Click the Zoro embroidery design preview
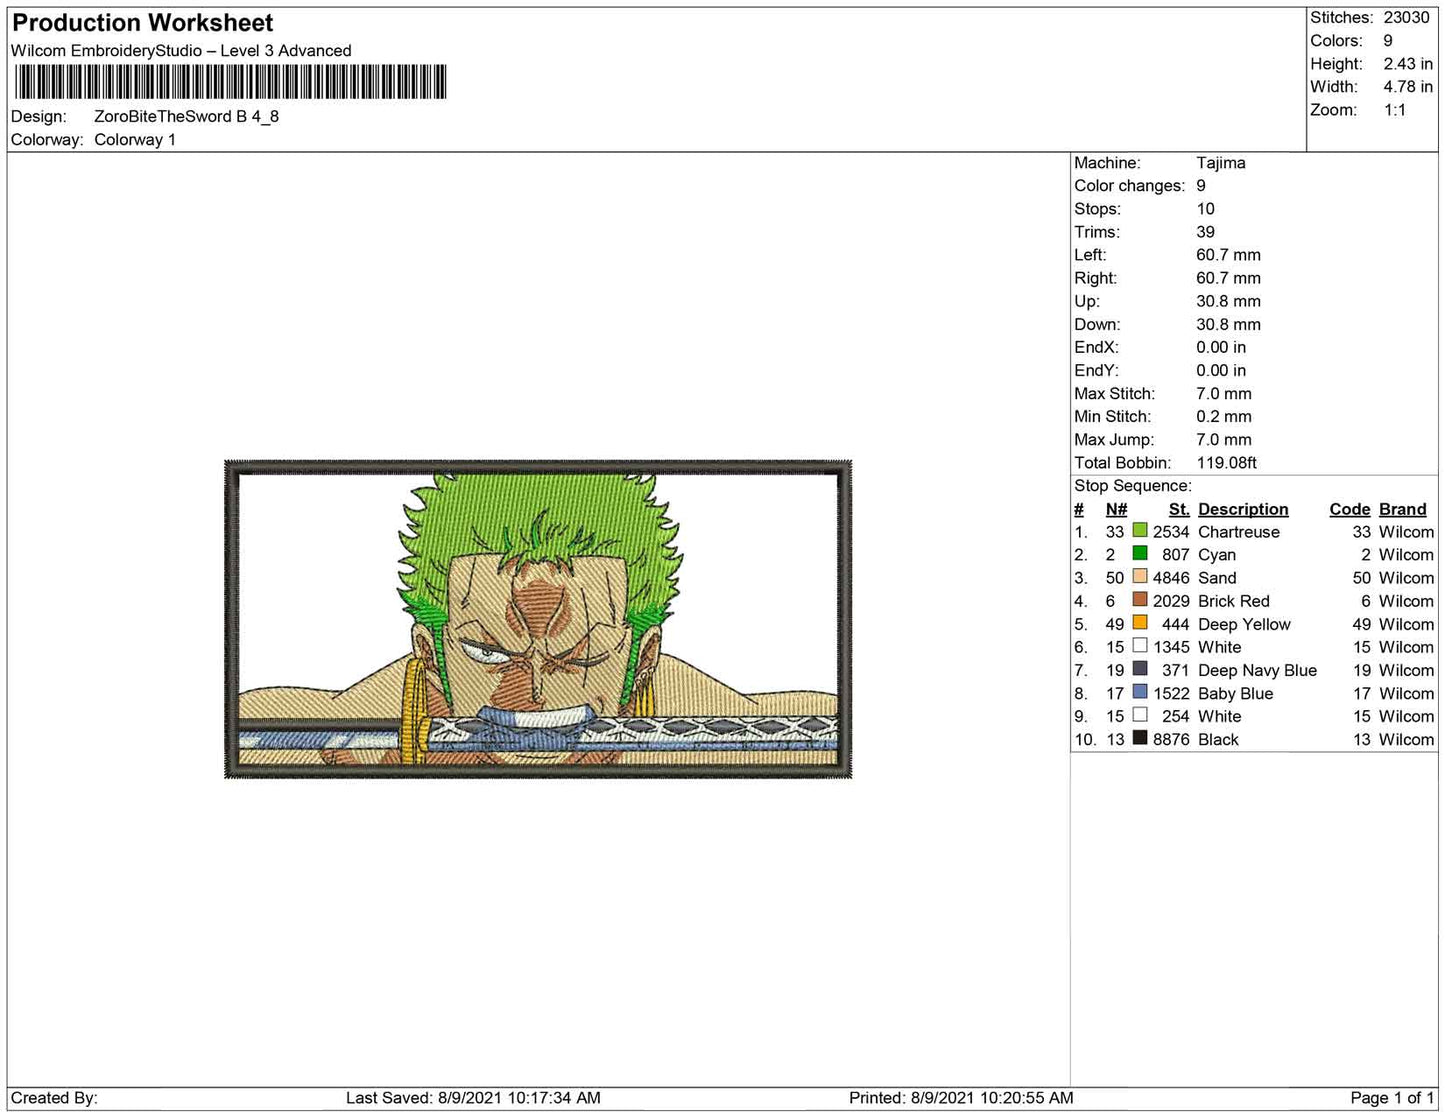 tap(538, 619)
